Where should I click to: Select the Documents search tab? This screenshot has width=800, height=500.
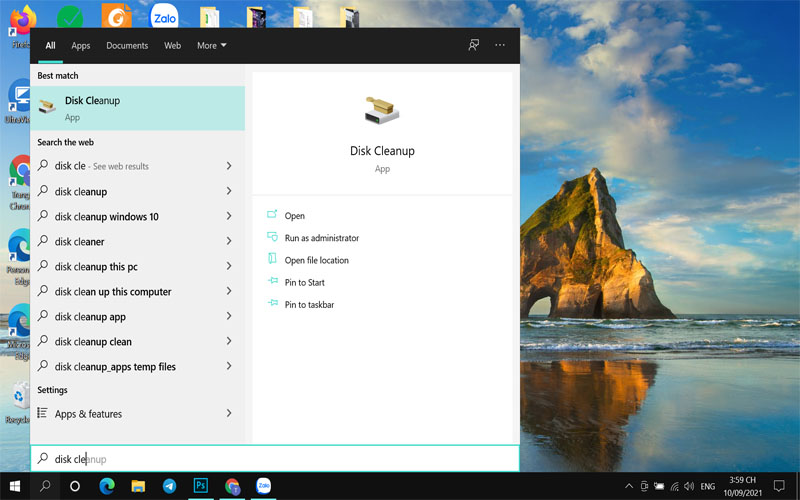click(x=127, y=45)
